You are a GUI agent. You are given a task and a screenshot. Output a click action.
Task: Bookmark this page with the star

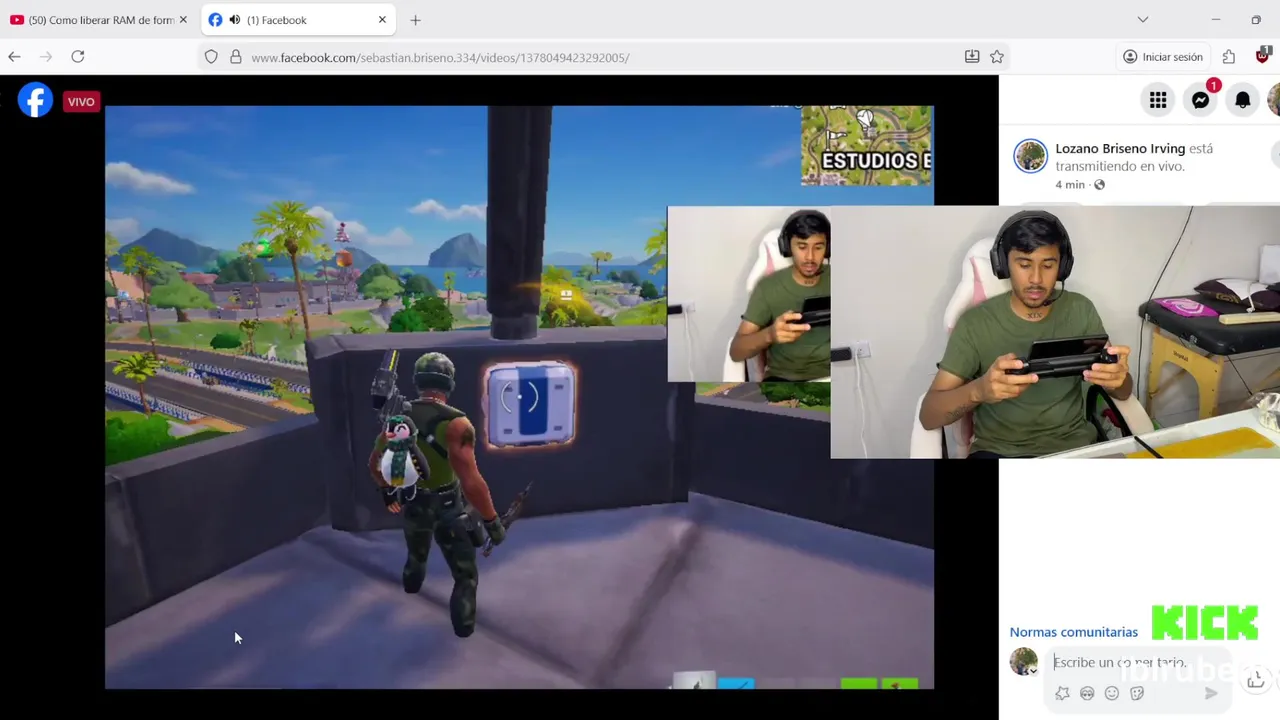pos(997,57)
